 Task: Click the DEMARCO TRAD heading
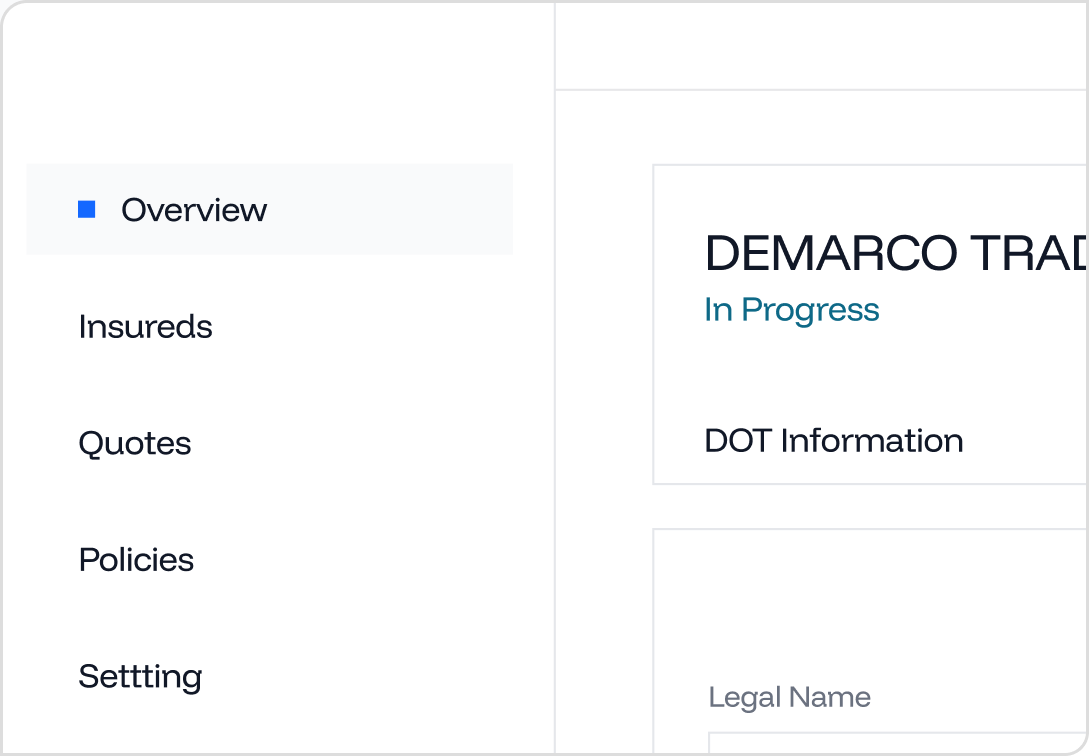coord(896,253)
